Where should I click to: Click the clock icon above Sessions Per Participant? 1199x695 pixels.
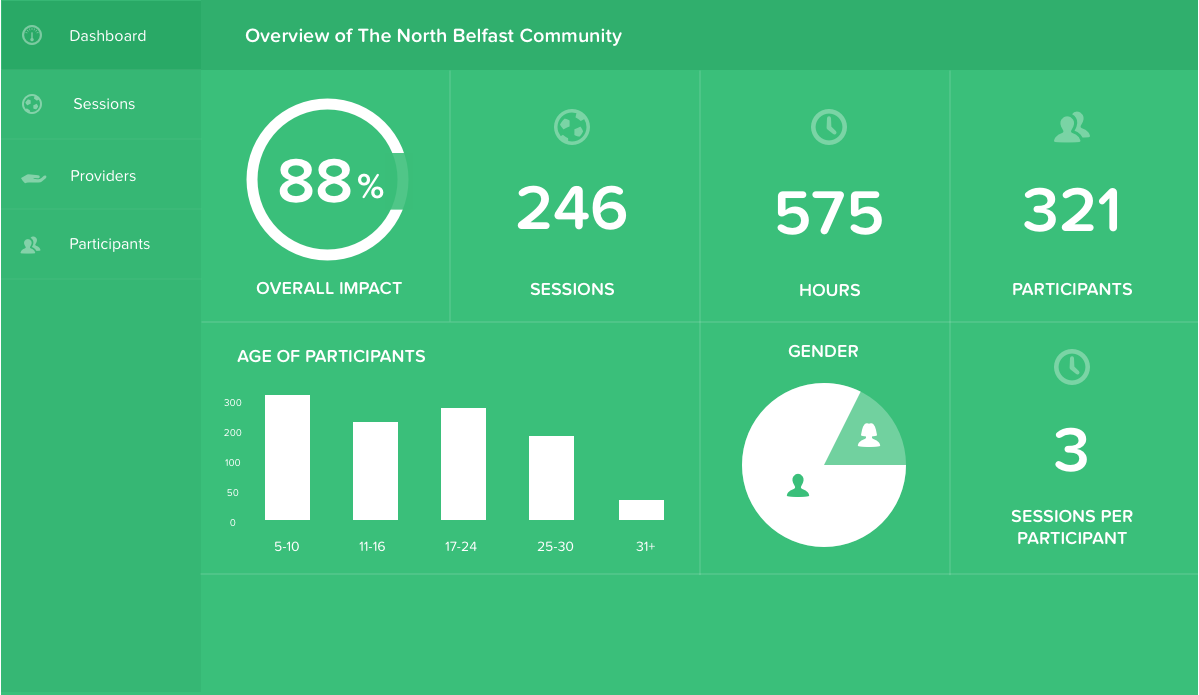[x=1071, y=367]
